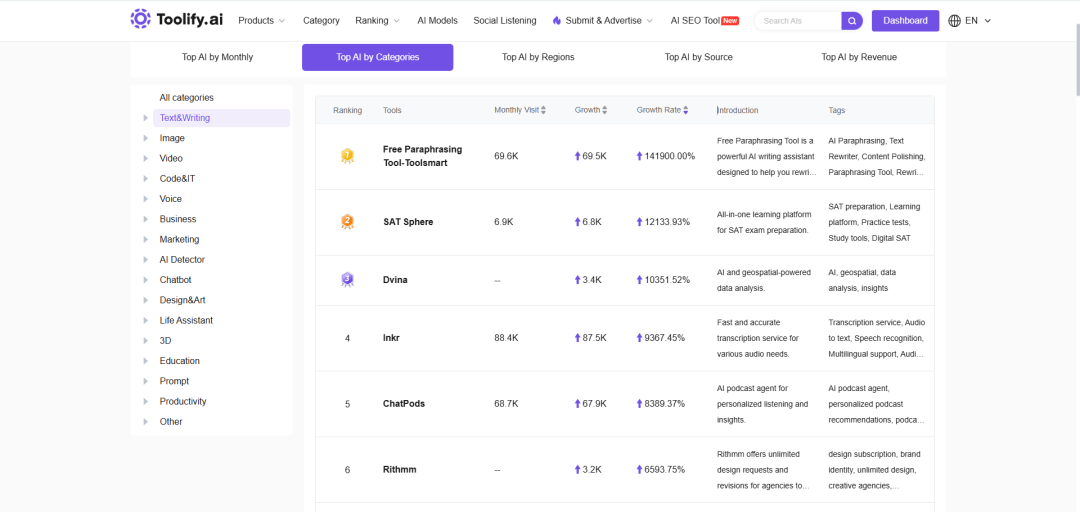The width and height of the screenshot is (1080, 512).
Task: Expand the Chatbot category arrow
Action: pyautogui.click(x=145, y=280)
